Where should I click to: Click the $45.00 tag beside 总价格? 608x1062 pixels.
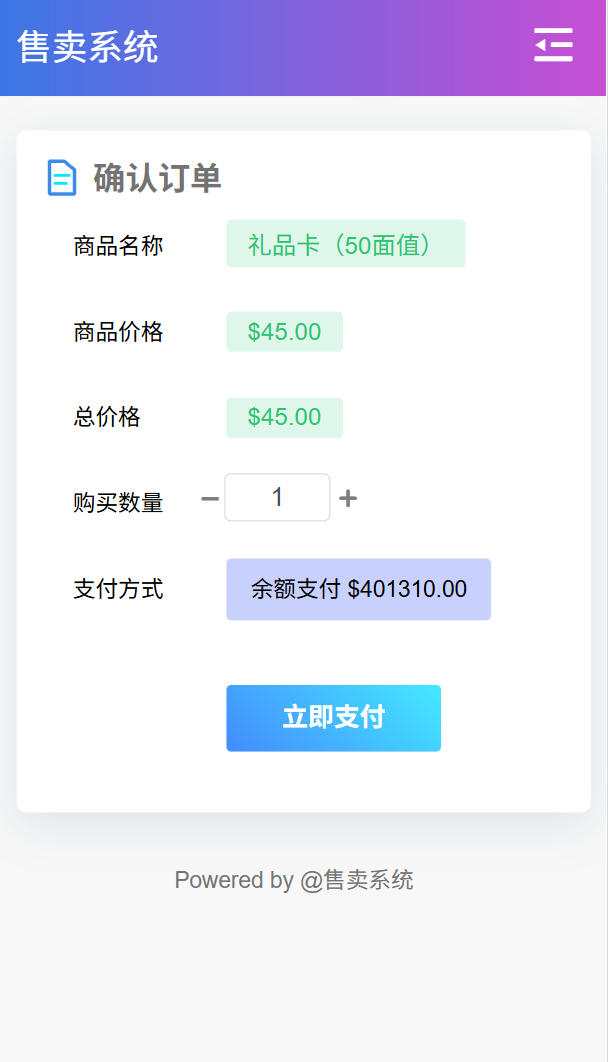[x=284, y=418]
